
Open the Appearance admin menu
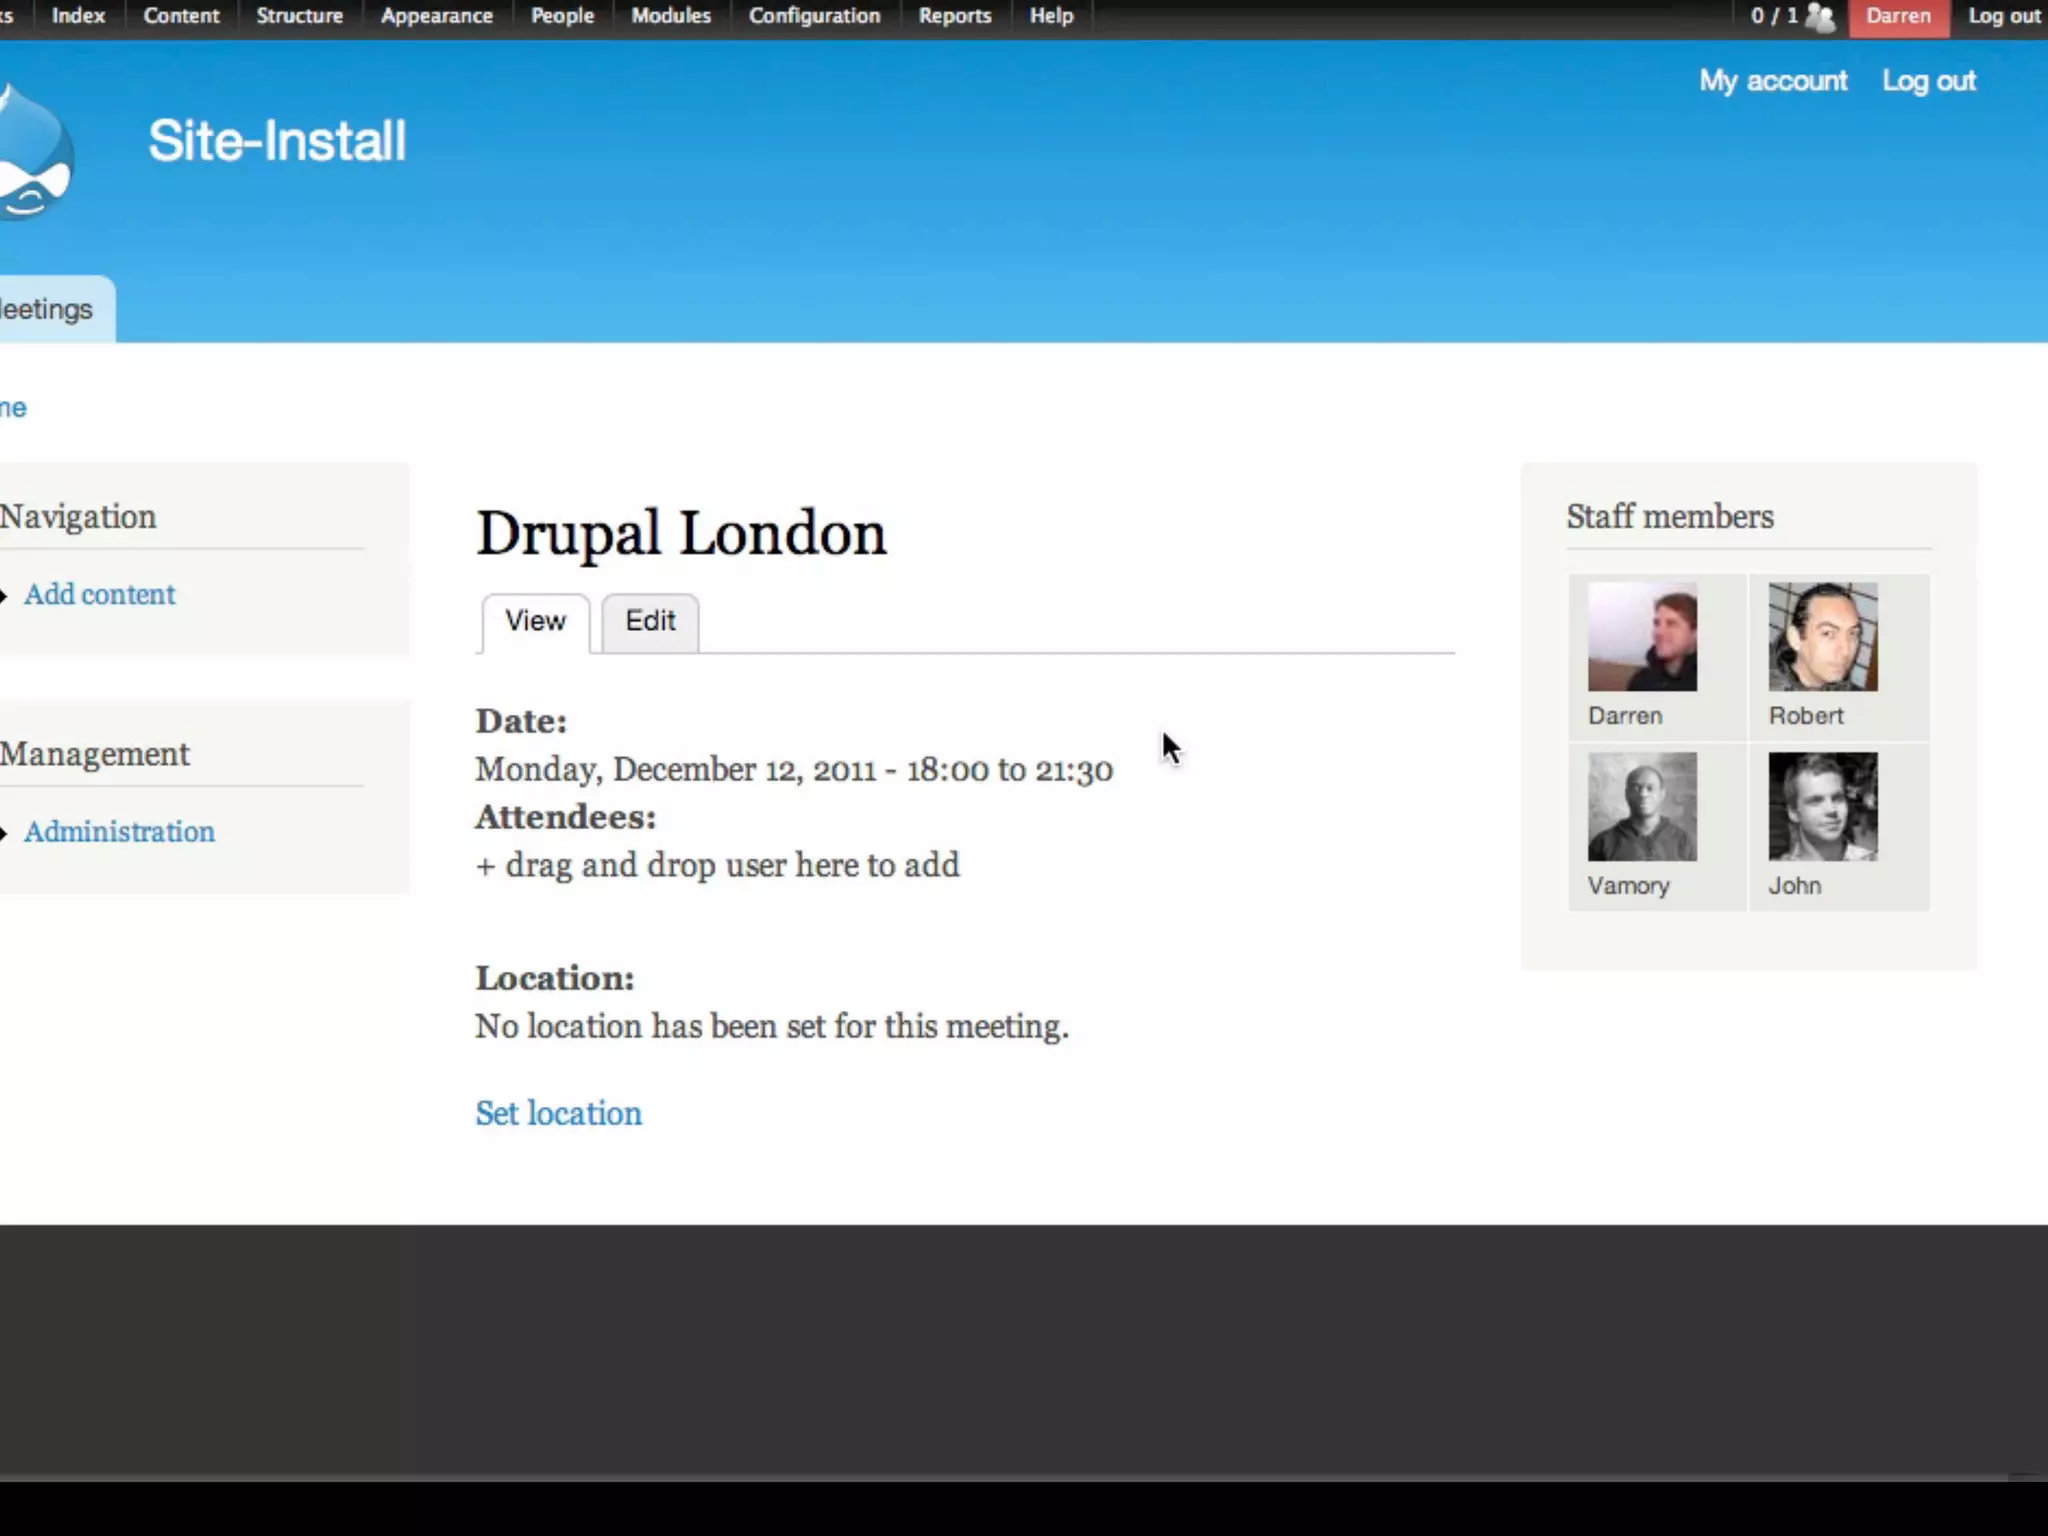point(436,16)
